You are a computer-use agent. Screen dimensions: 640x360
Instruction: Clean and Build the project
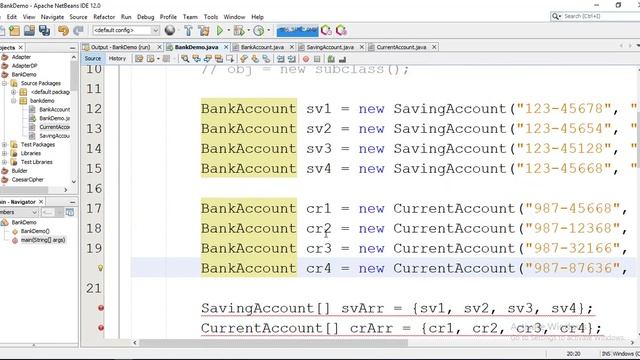tap(204, 31)
